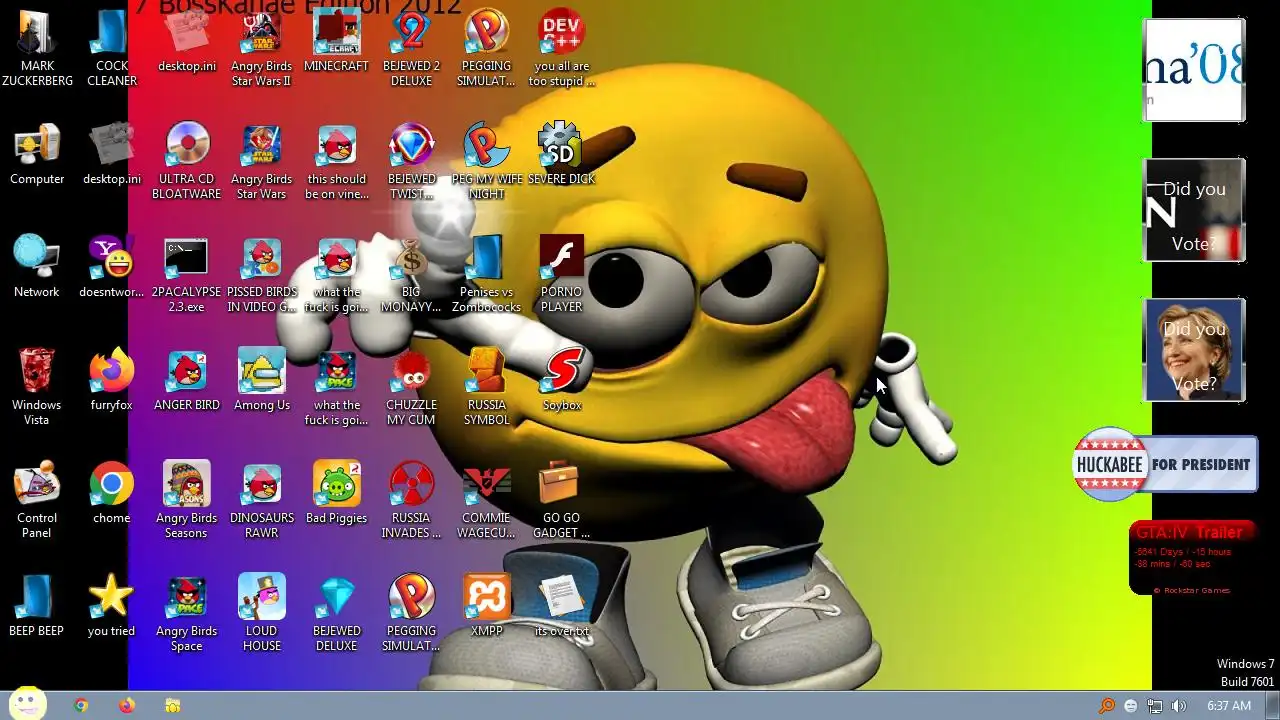Open the 'you tried' star icon
Screen dimensions: 1280x720
[x=112, y=606]
